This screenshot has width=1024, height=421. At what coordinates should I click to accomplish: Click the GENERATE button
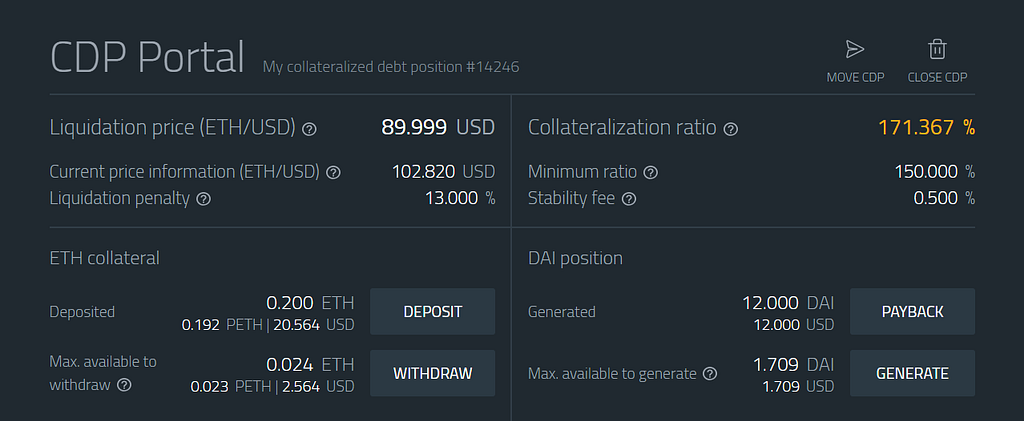912,373
